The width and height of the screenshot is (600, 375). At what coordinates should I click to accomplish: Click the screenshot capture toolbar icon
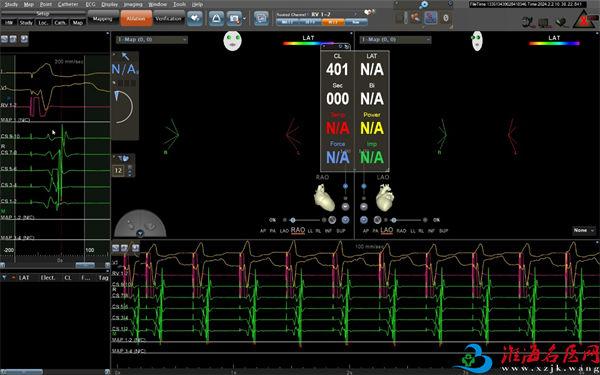234,18
